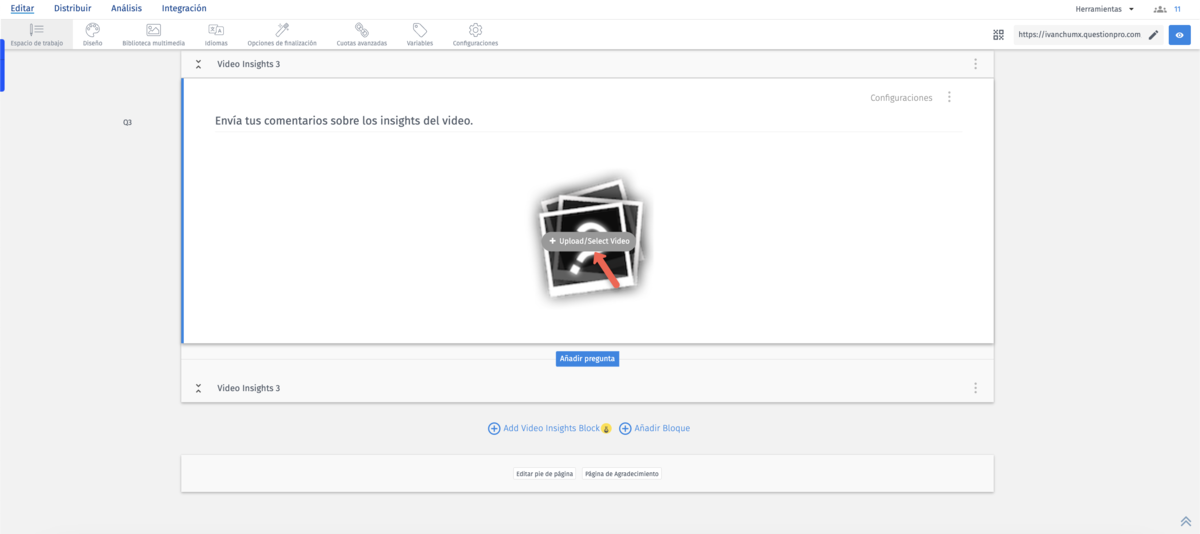
Task: Collapse the top Video Insights 3 block
Action: pos(198,64)
